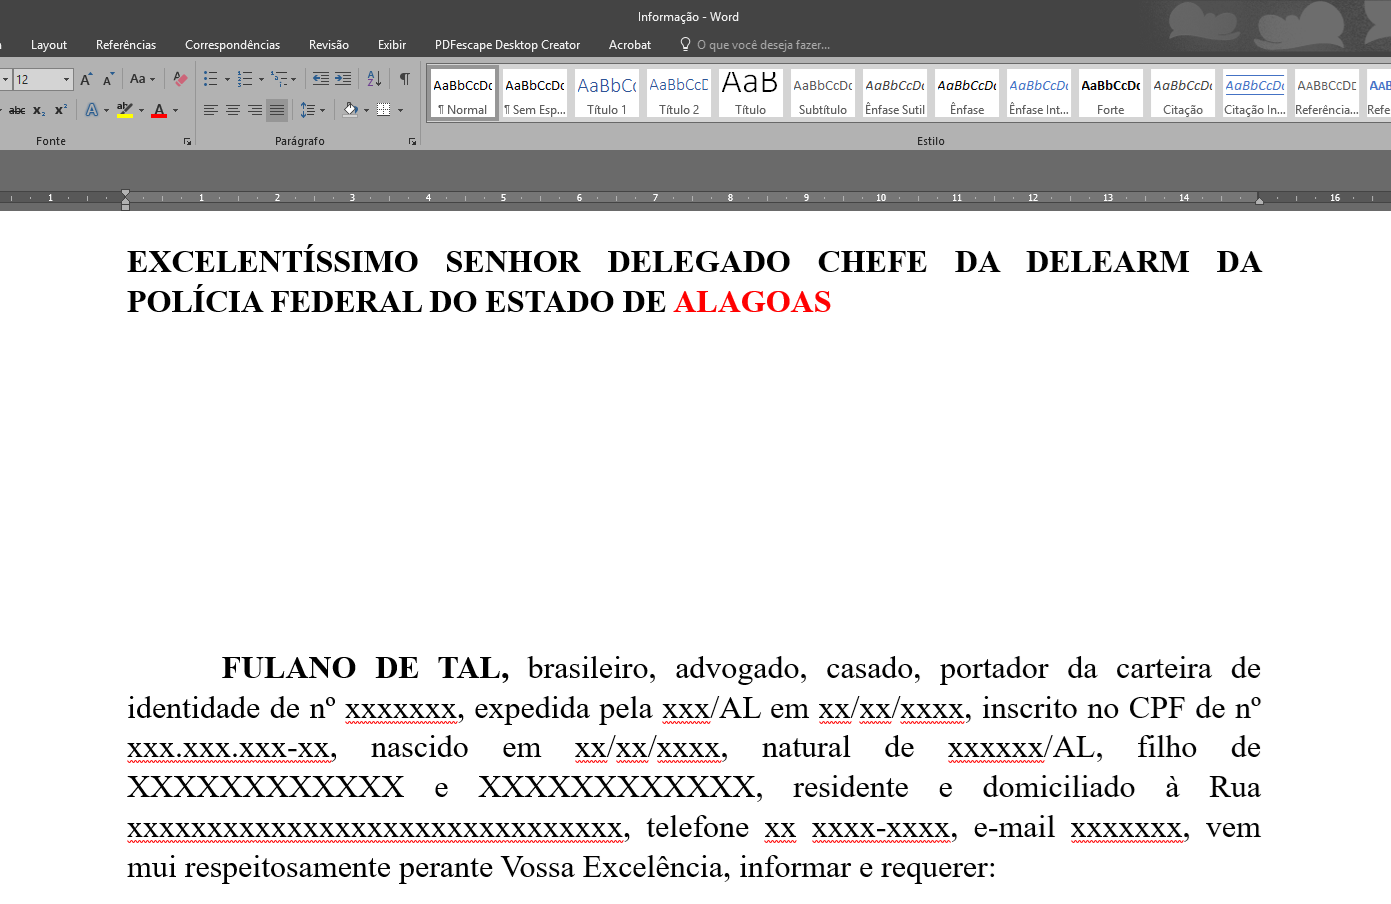Click the increase indent icon
The height and width of the screenshot is (904, 1391).
343,79
